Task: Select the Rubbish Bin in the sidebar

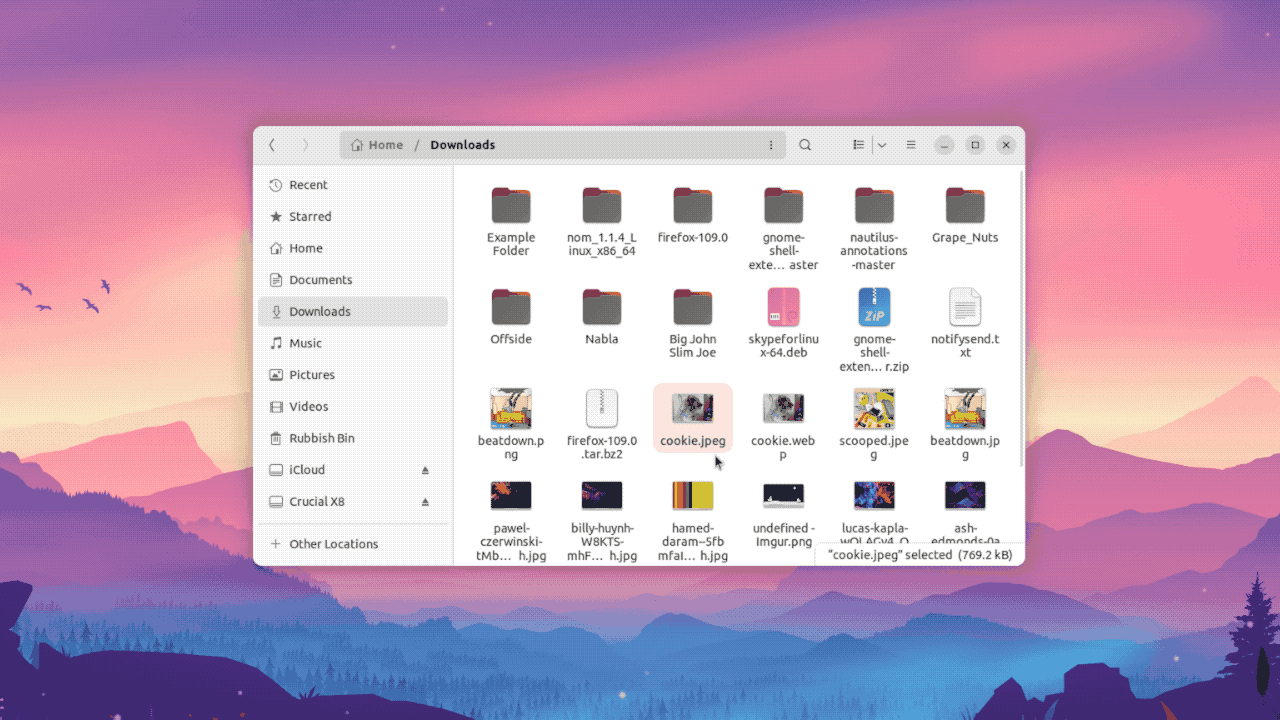Action: tap(320, 438)
